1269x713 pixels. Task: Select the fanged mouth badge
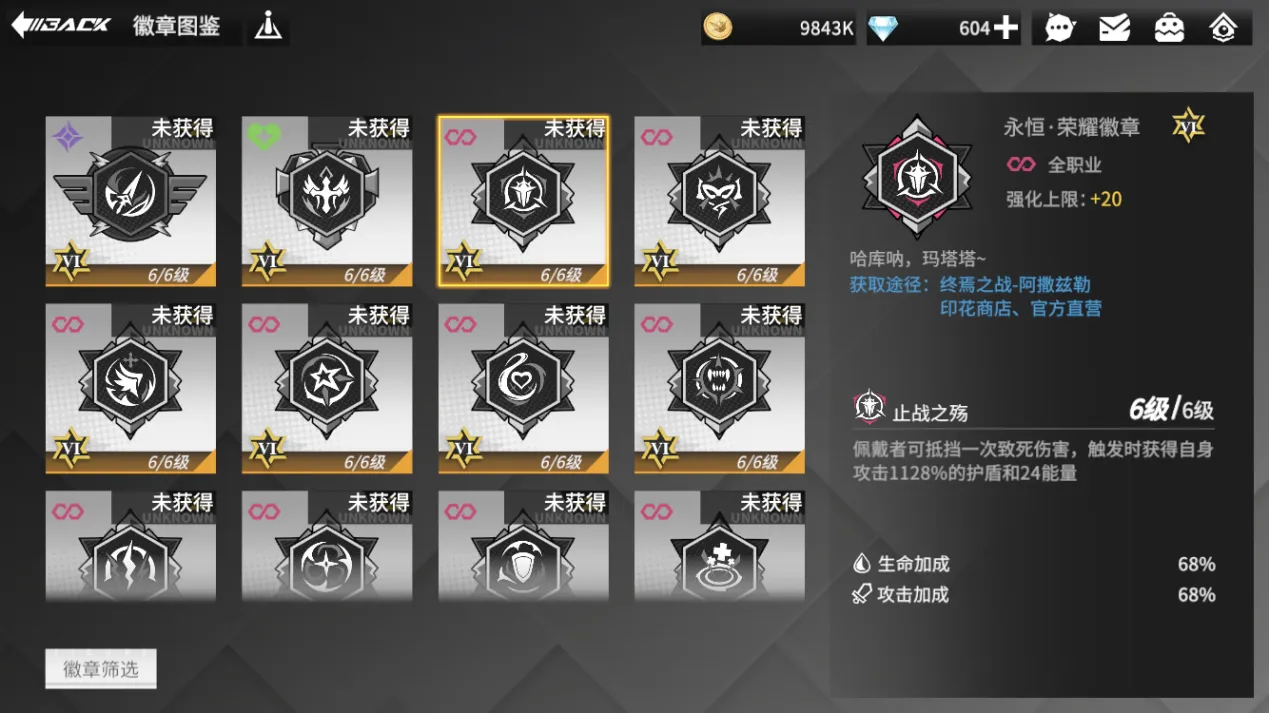(719, 388)
